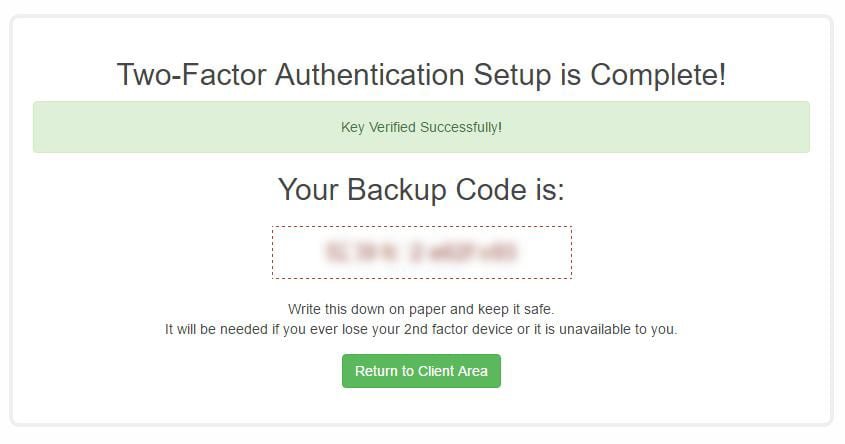Click the Key Verified Successfully! message
Viewport: 845px width, 444px height.
click(421, 127)
